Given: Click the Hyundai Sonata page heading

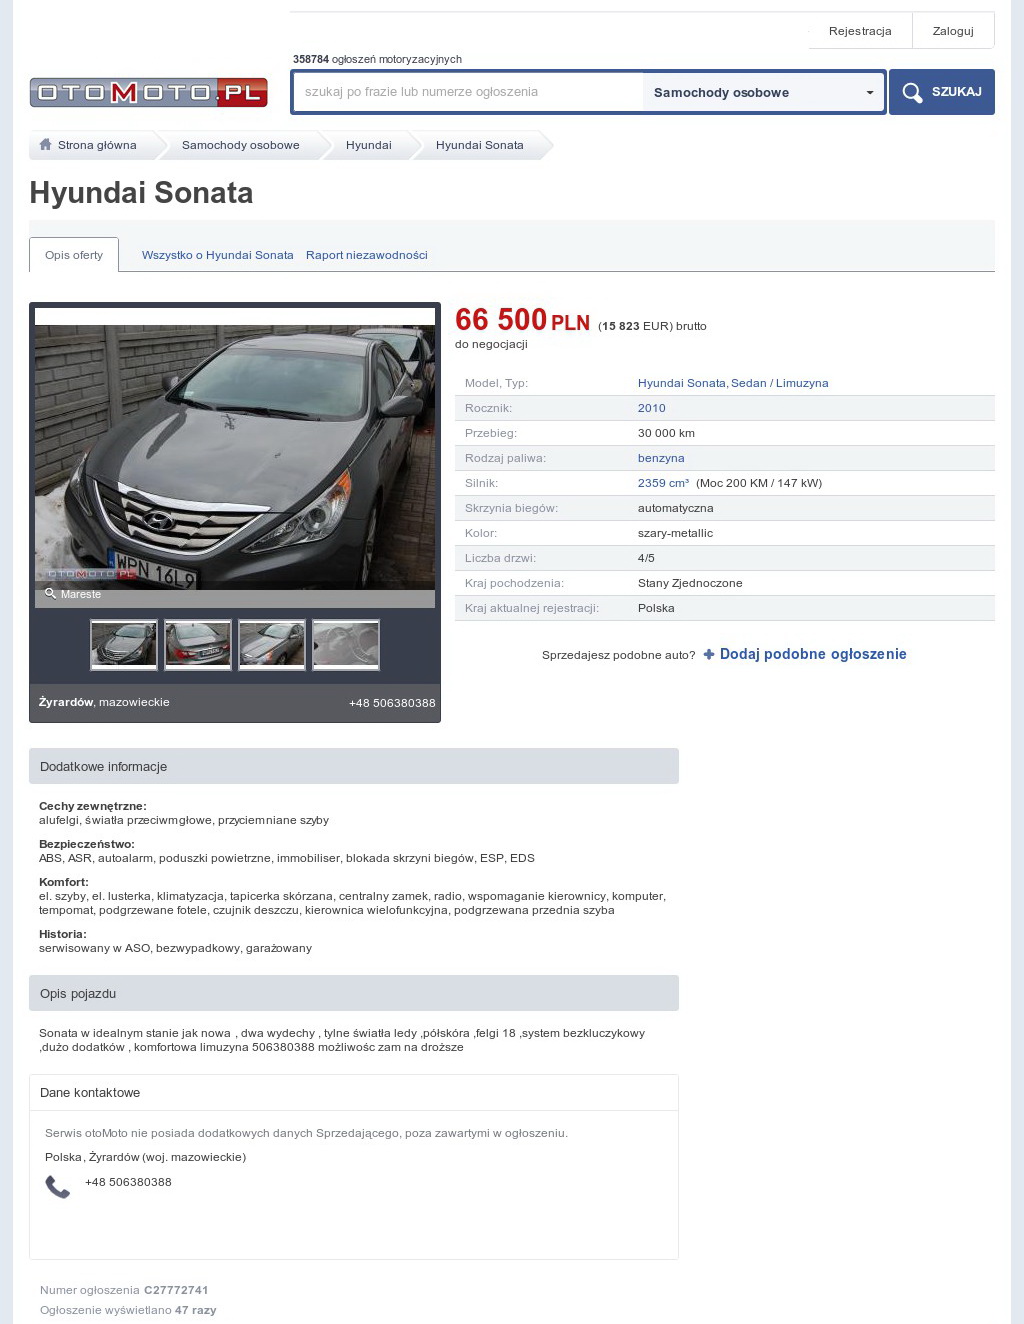Looking at the screenshot, I should click(x=141, y=193).
